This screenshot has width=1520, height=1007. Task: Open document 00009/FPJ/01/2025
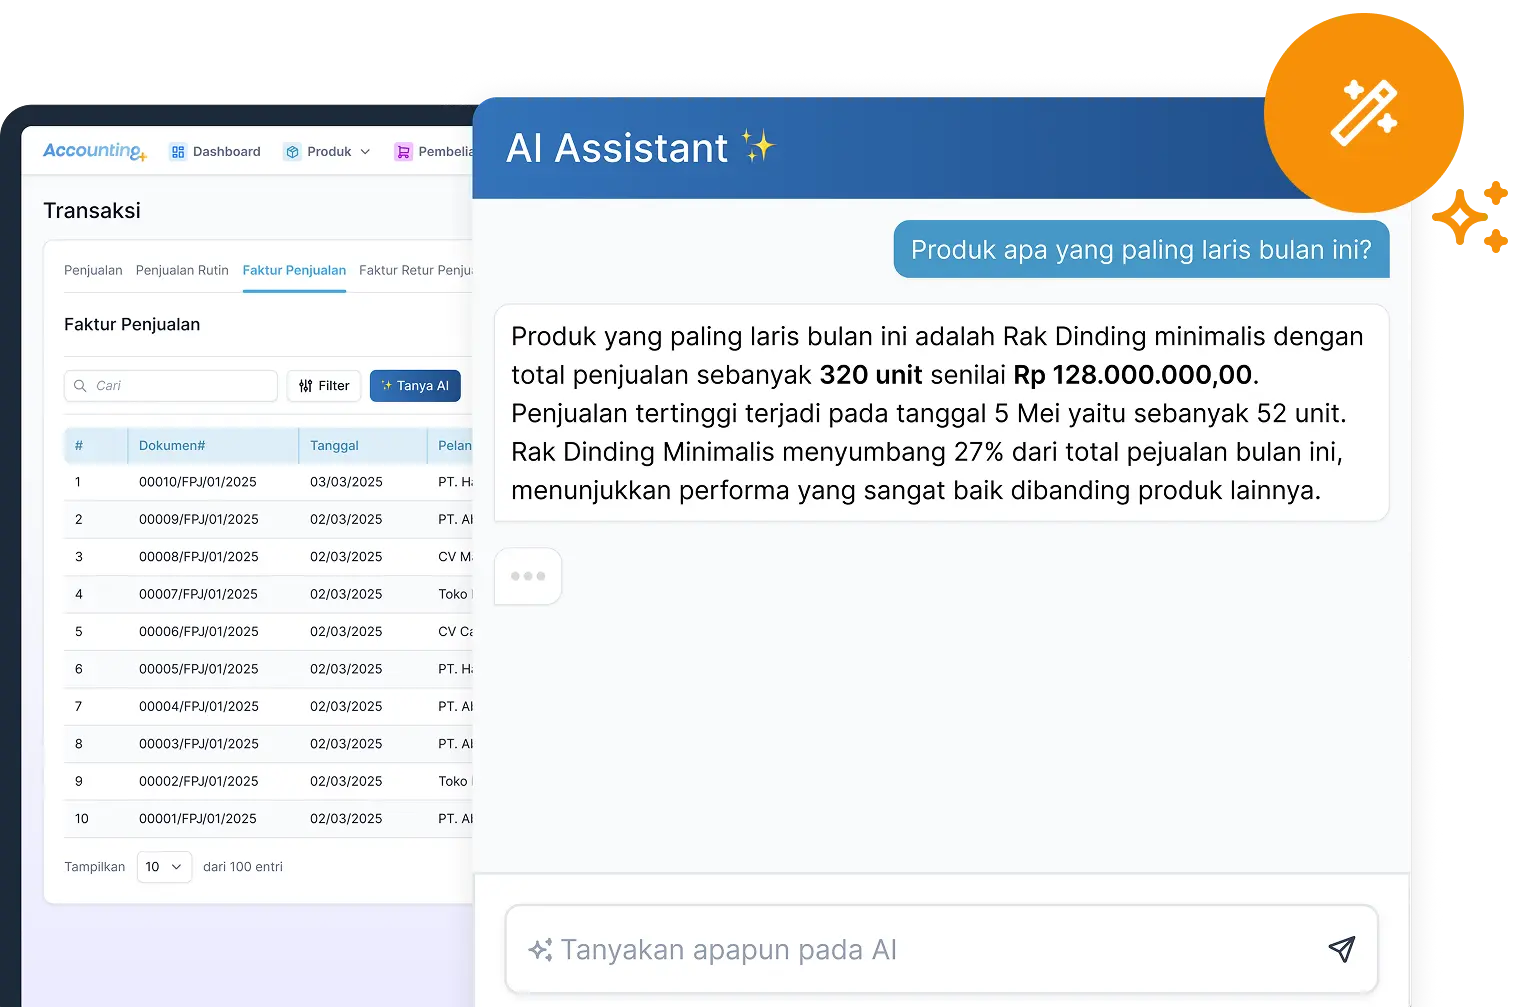tap(199, 519)
